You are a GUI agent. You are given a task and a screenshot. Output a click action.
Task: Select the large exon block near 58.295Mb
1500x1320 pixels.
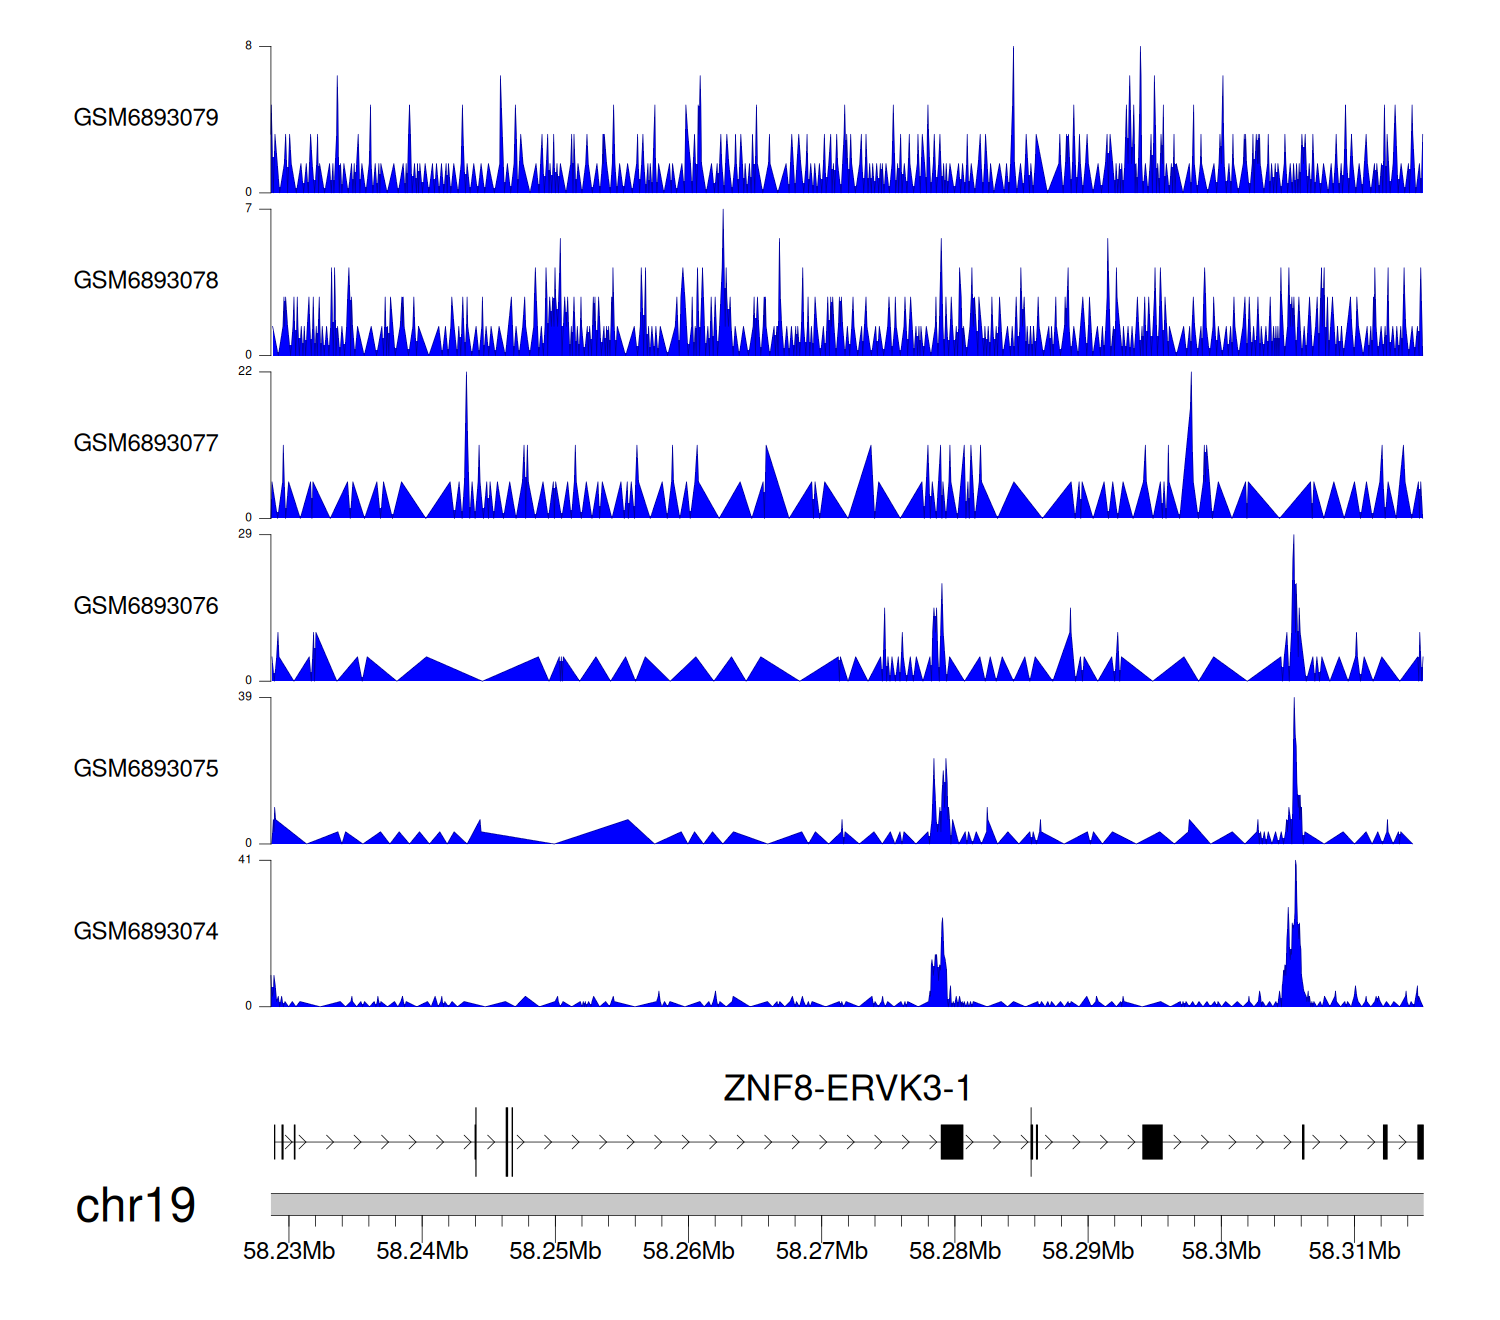(x=1152, y=1142)
